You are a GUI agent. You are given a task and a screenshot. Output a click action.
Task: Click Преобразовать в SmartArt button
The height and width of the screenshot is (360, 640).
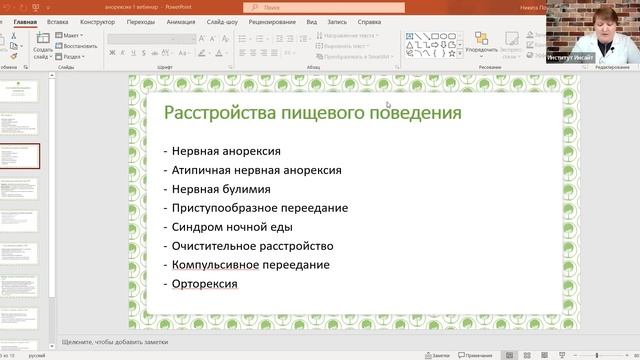(355, 57)
